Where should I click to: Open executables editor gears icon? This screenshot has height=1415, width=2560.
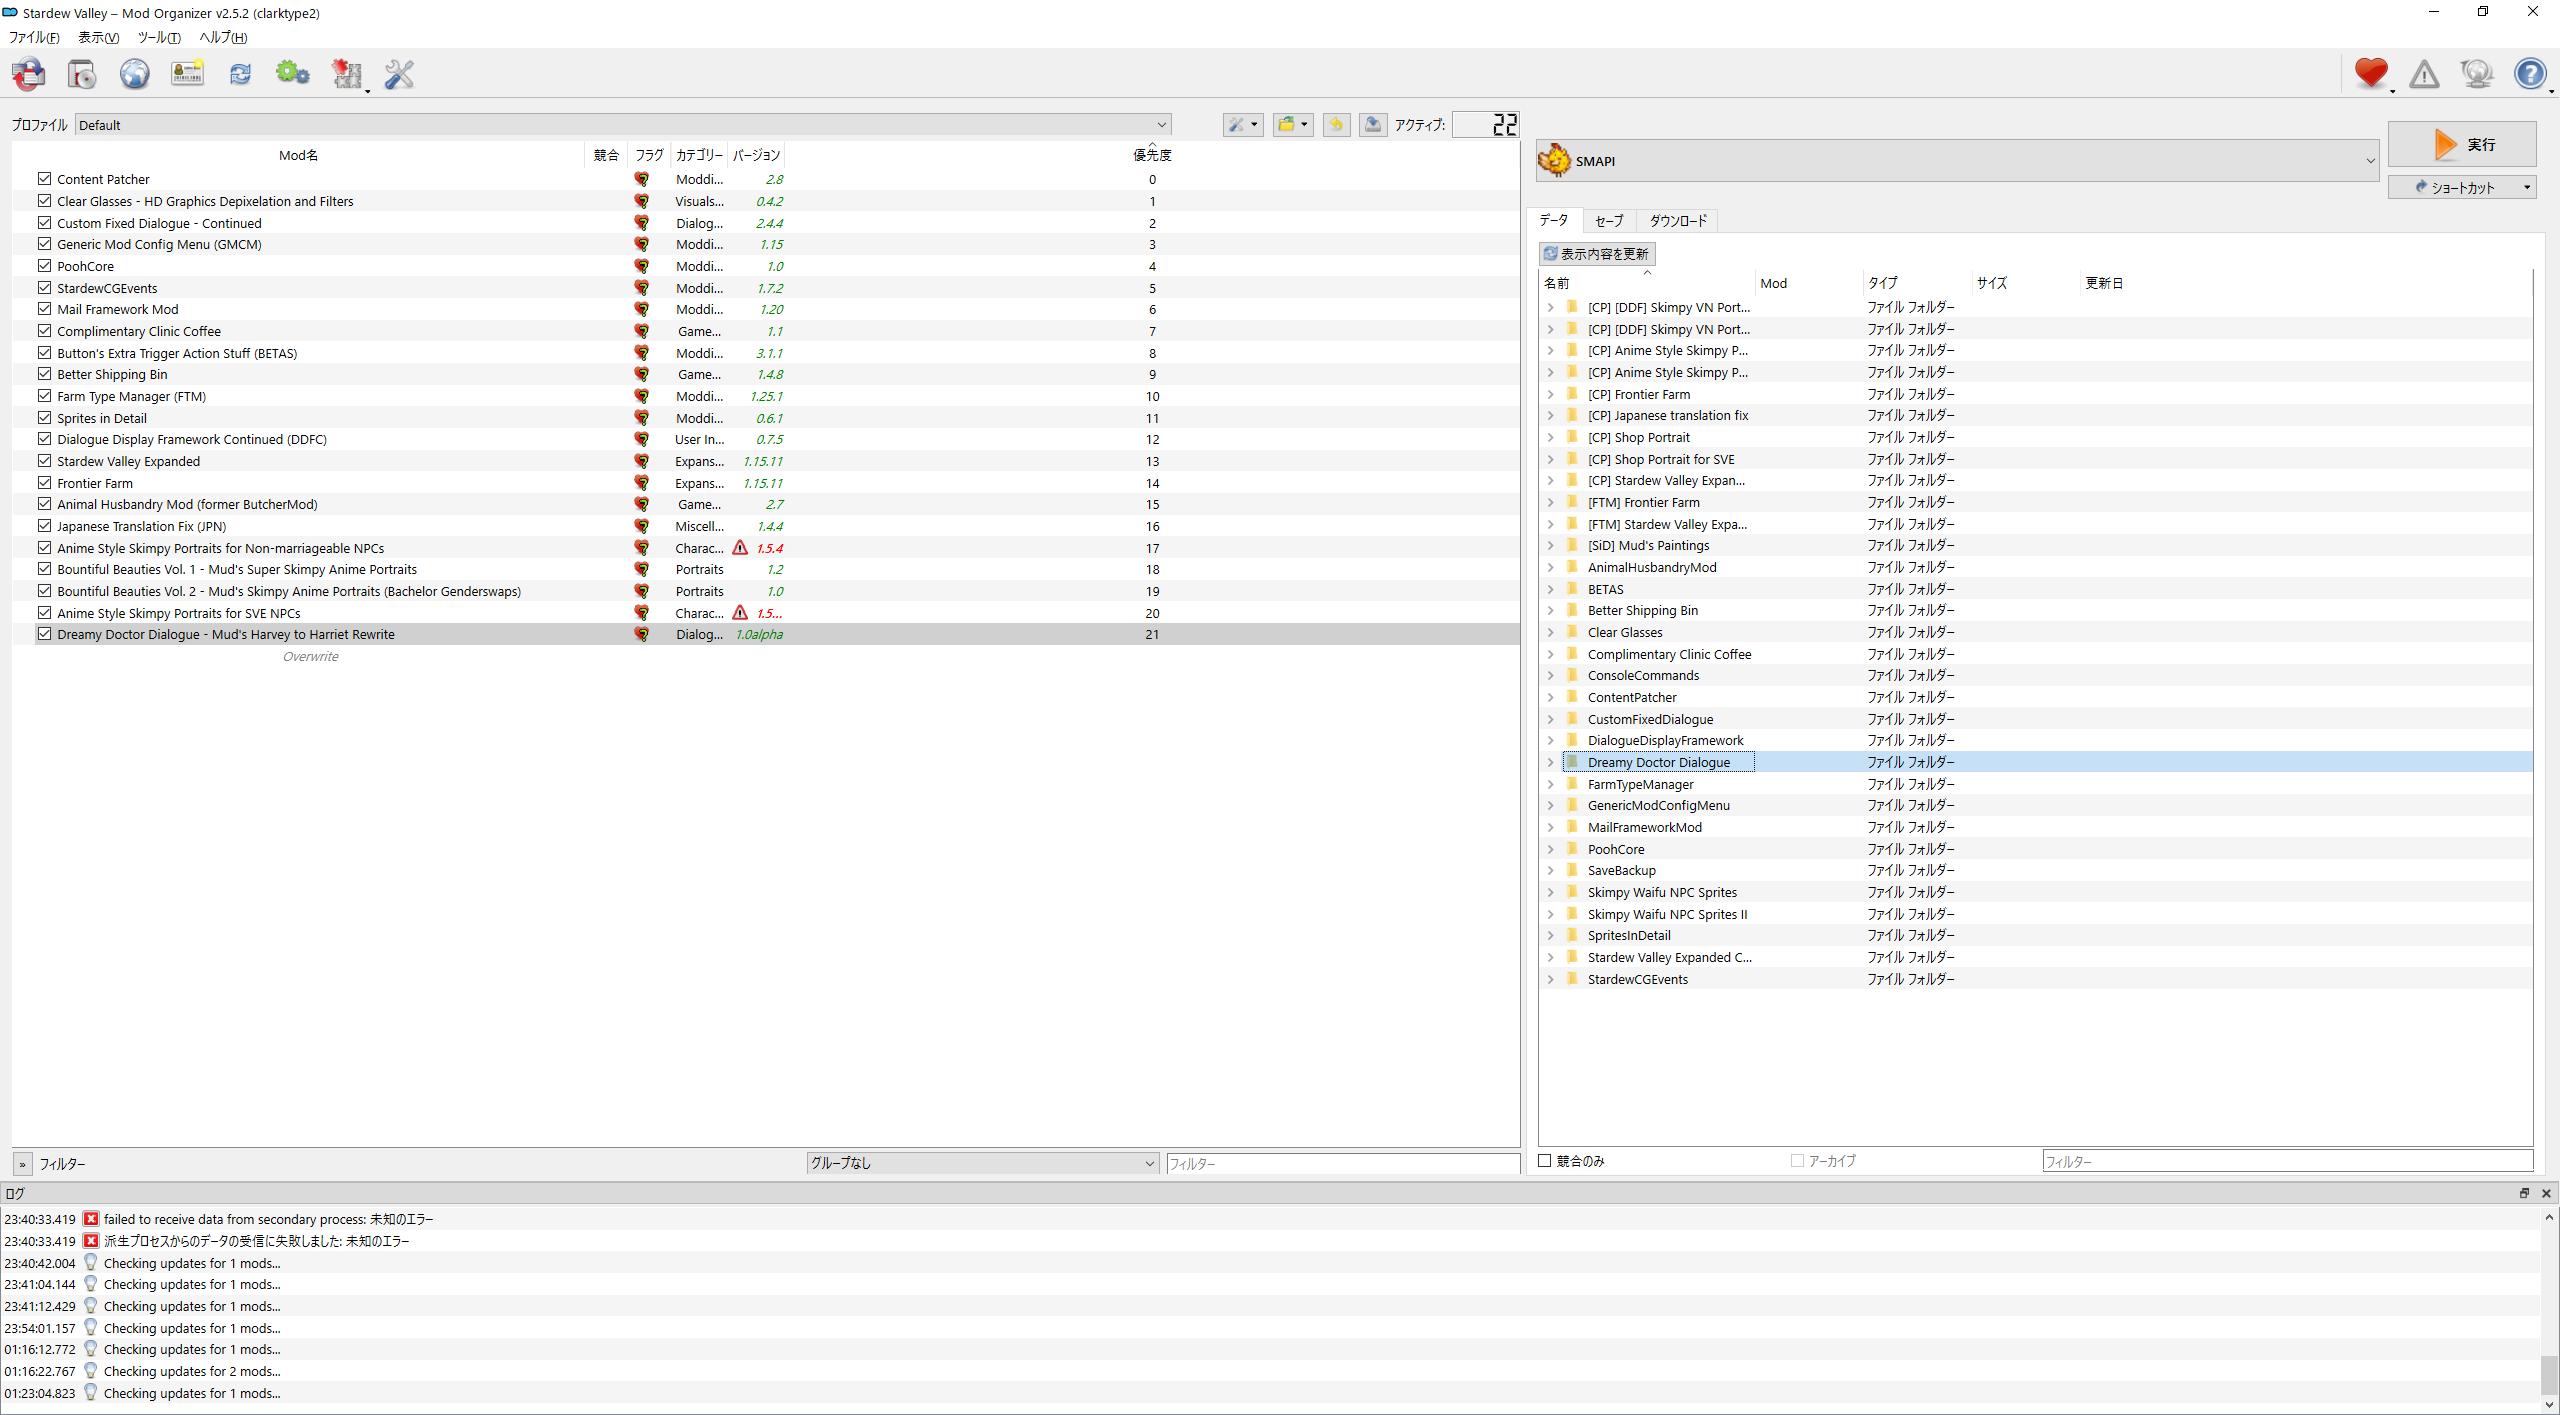[292, 74]
